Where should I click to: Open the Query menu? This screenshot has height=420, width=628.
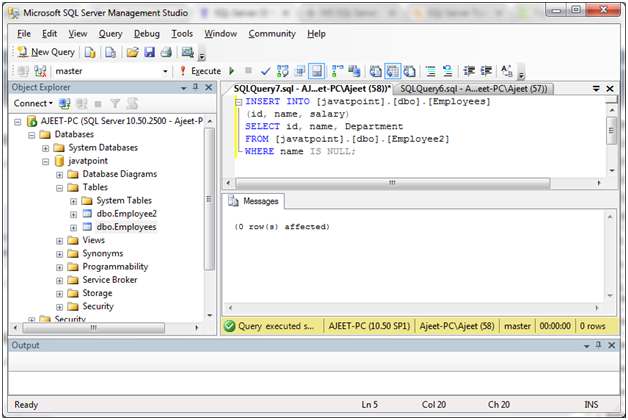click(111, 34)
